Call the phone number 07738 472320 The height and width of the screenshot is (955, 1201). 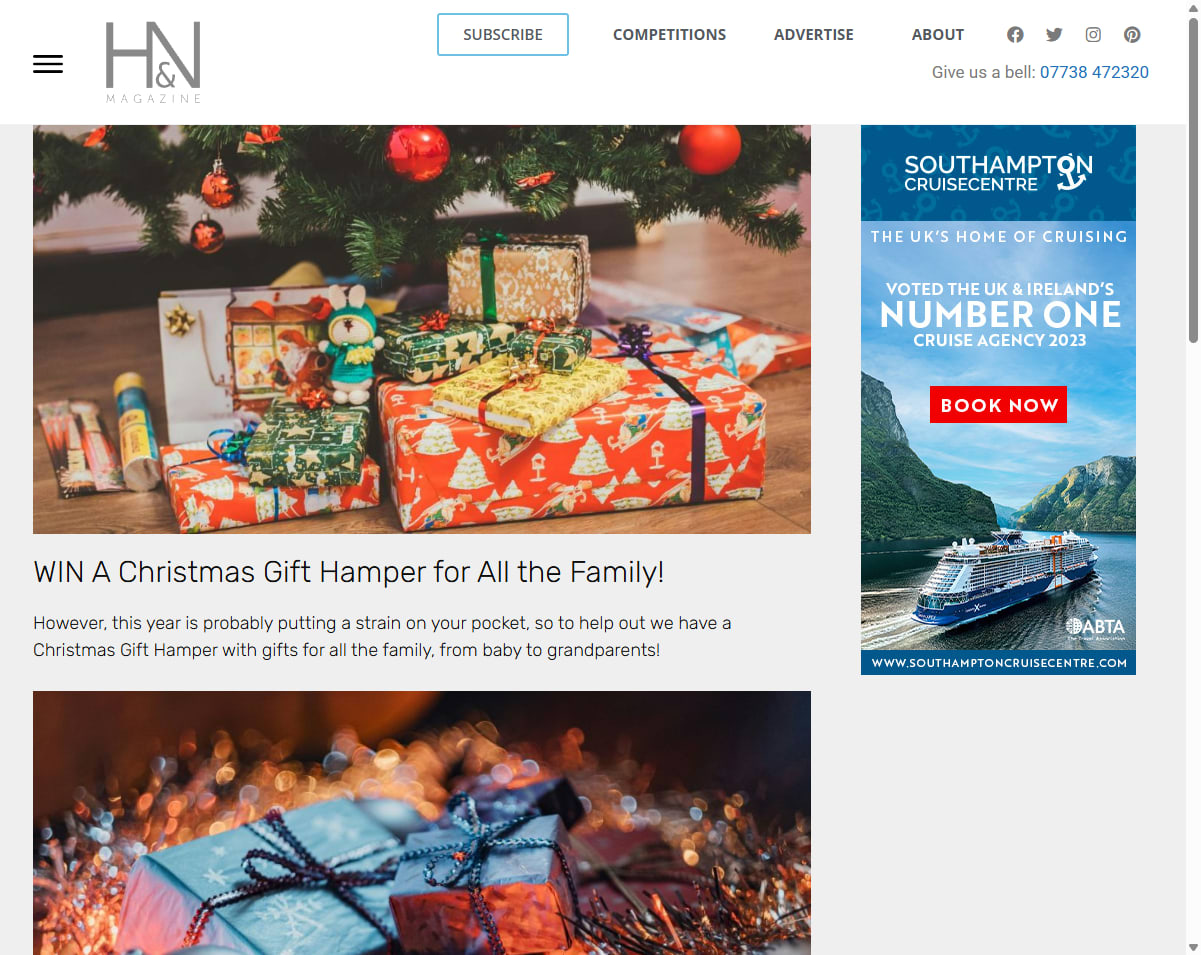(1094, 72)
